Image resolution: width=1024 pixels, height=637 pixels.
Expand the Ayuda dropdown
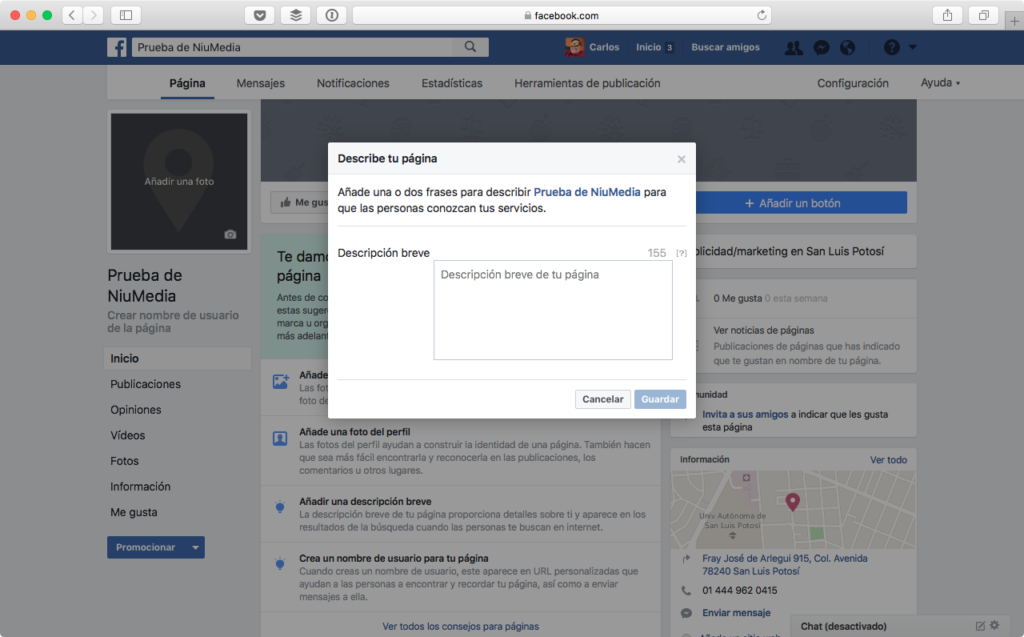point(940,82)
